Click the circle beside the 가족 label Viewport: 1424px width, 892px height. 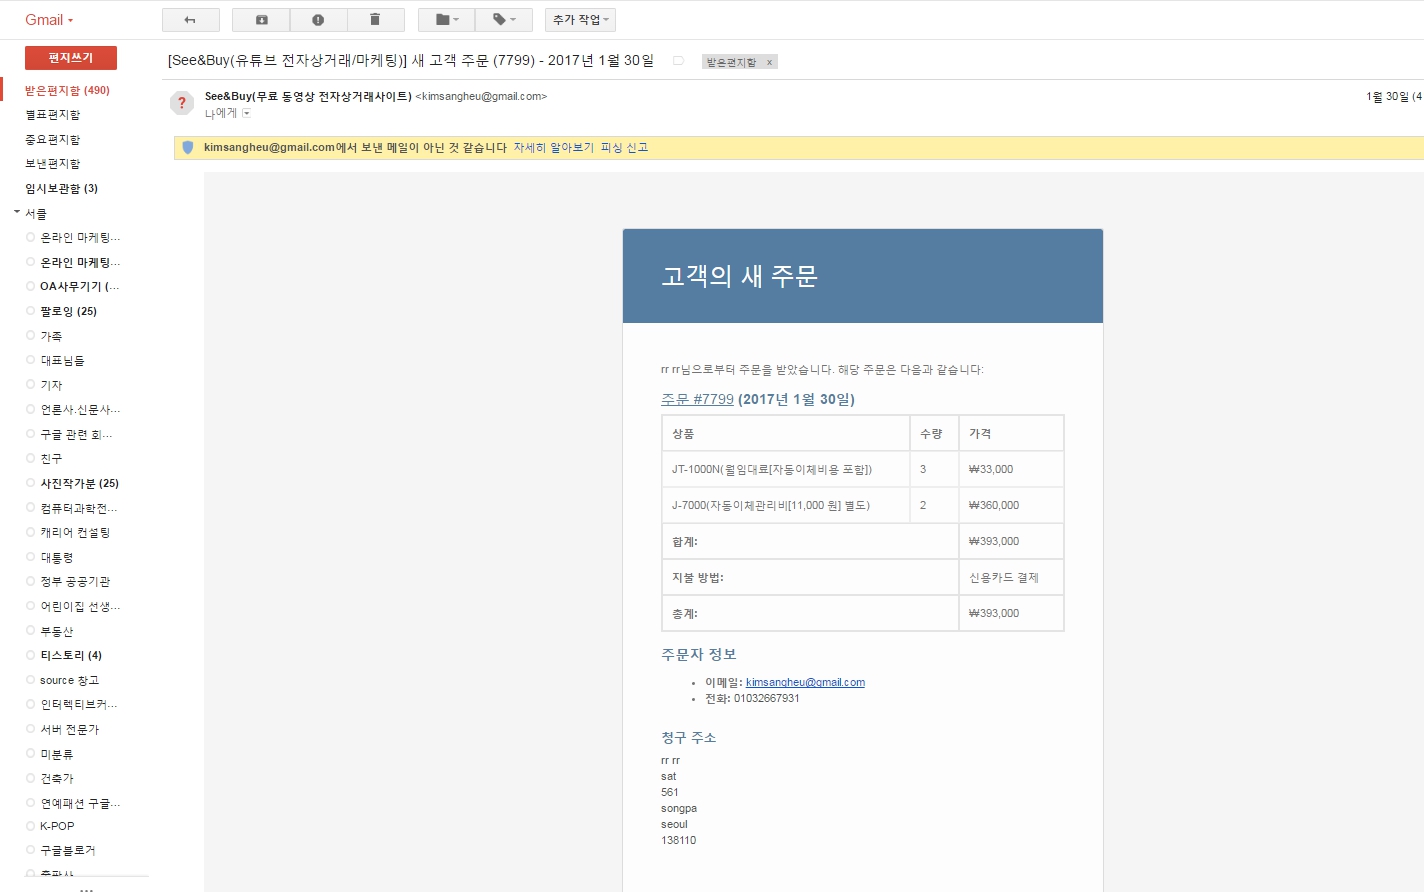point(30,336)
